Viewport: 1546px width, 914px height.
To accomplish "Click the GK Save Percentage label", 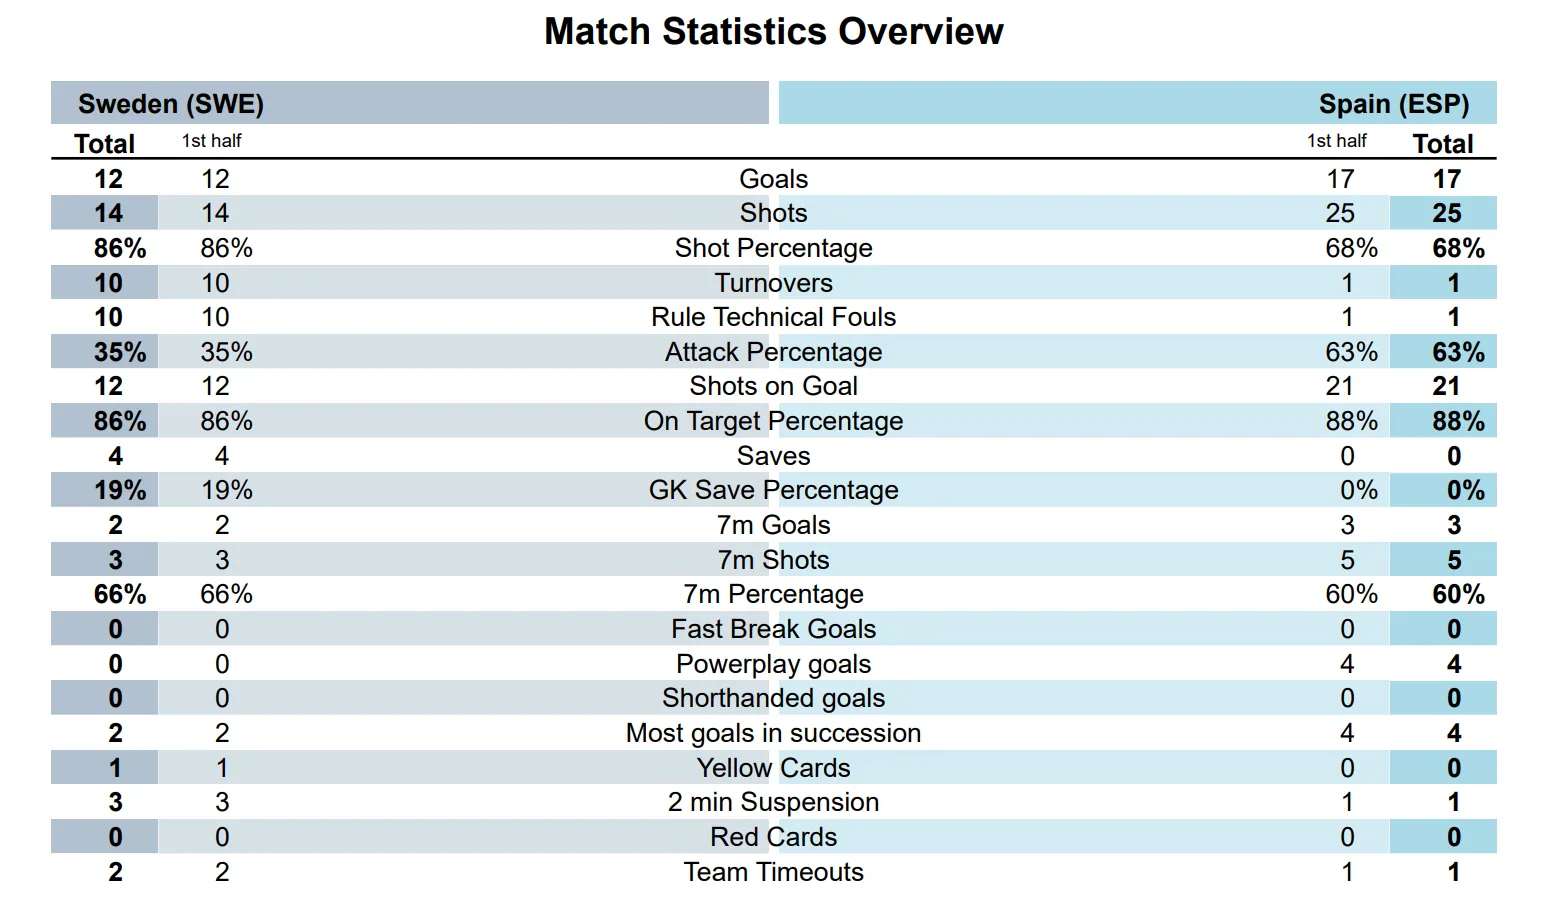I will pyautogui.click(x=773, y=490).
